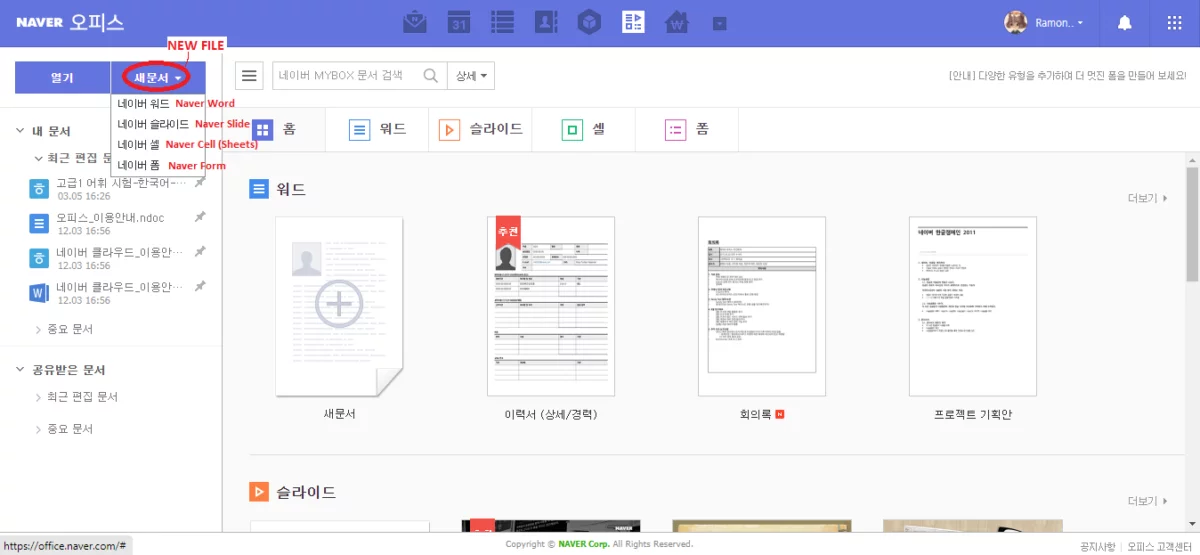The width and height of the screenshot is (1200, 555).
Task: Click 더보기 link in 워드 section
Action: [1147, 198]
